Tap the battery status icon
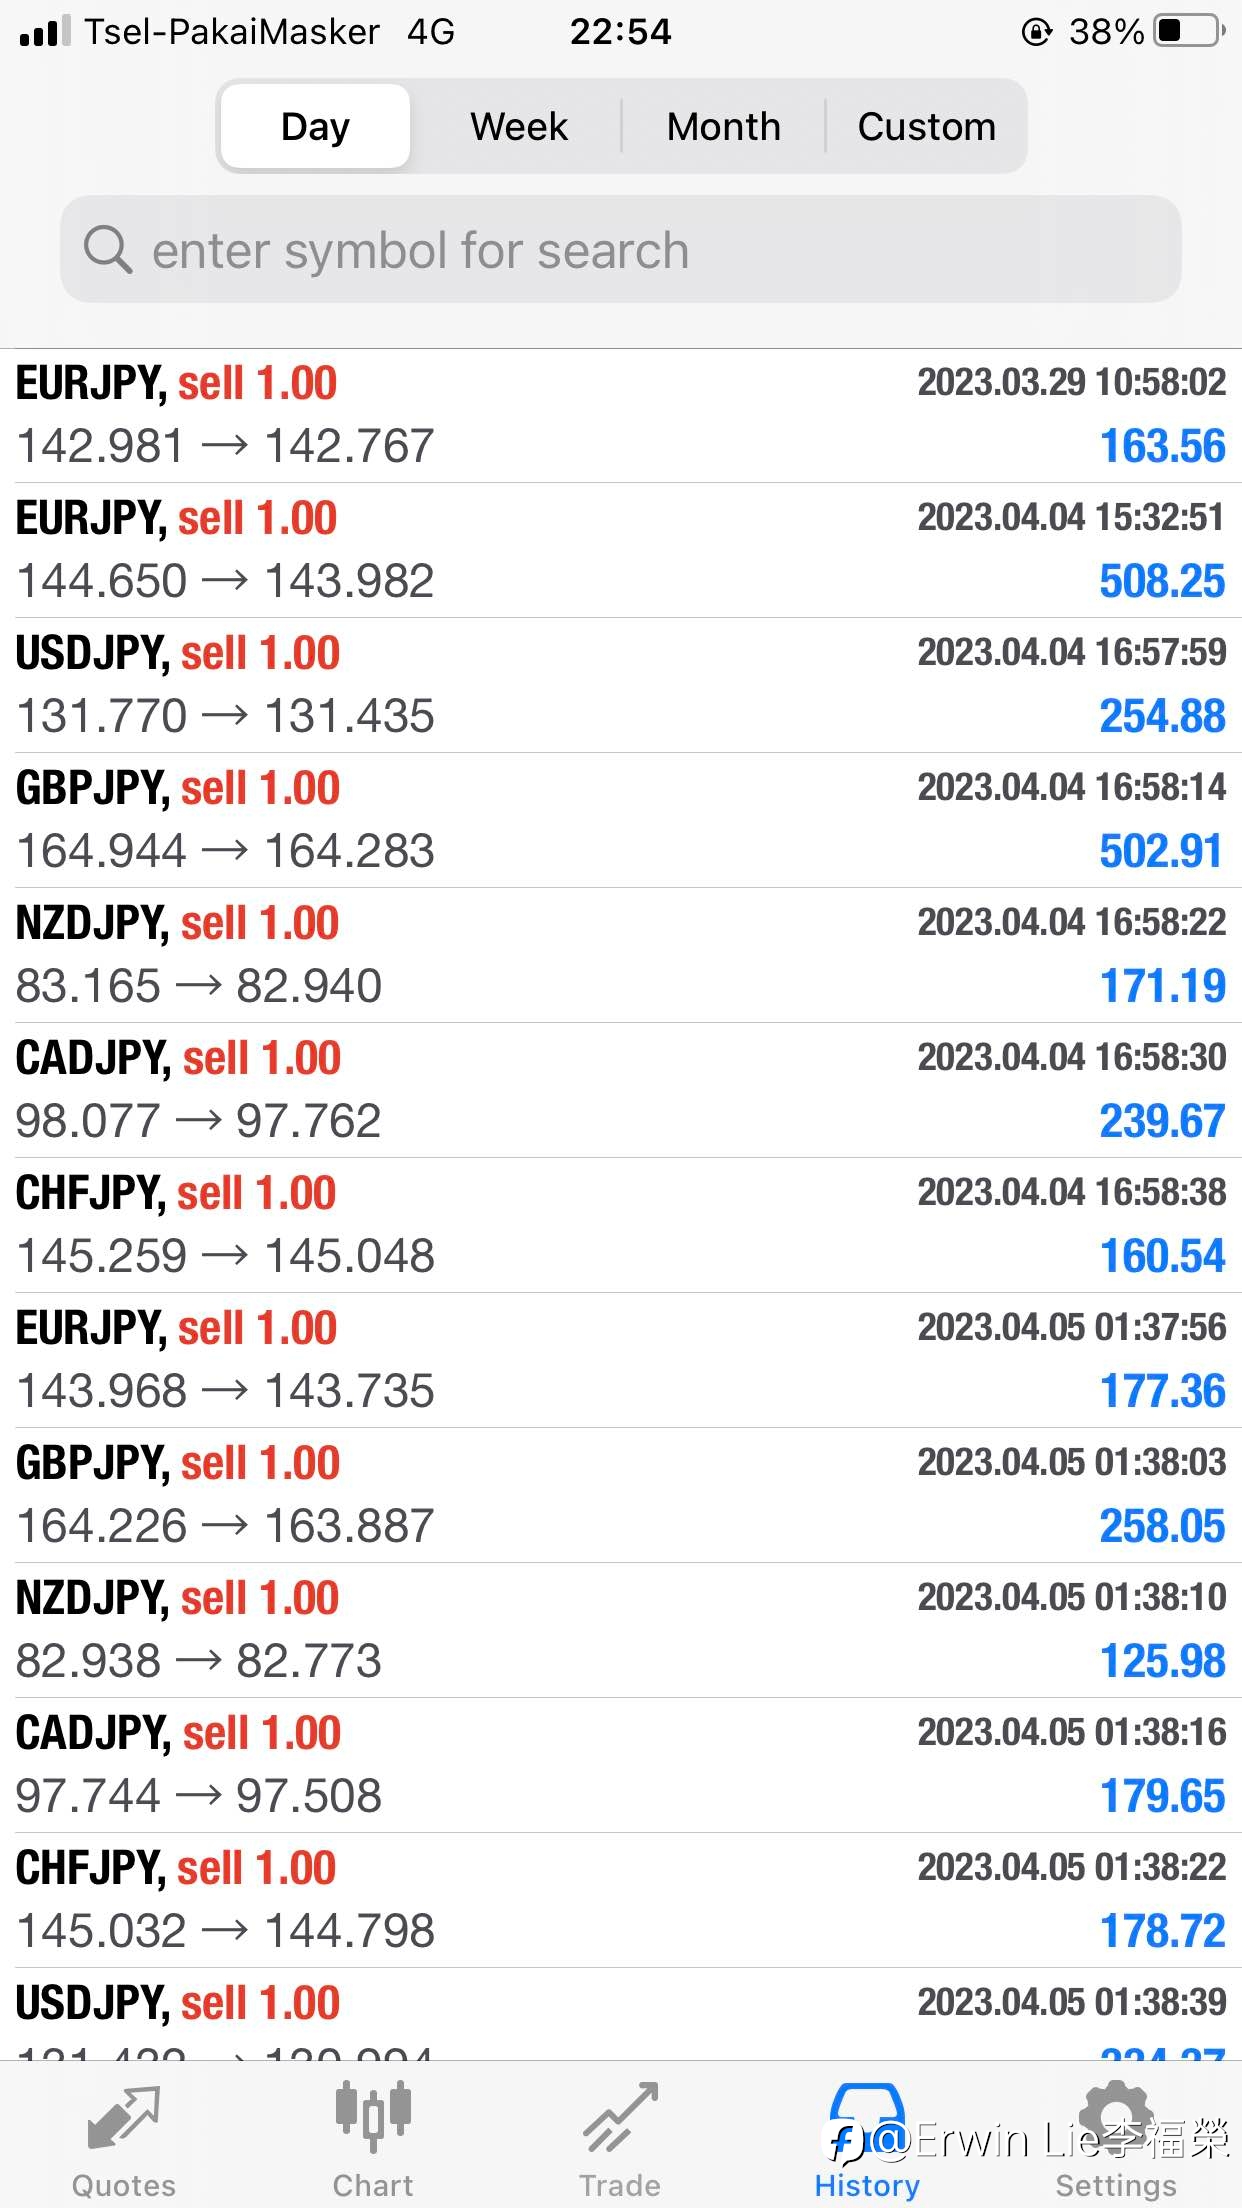This screenshot has height=2208, width=1242. point(1190,31)
